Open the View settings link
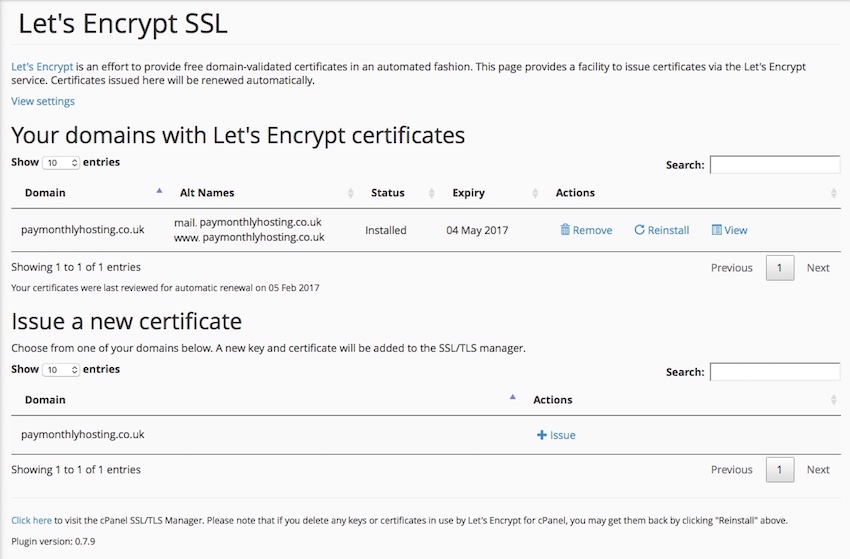This screenshot has height=559, width=850. [x=43, y=101]
